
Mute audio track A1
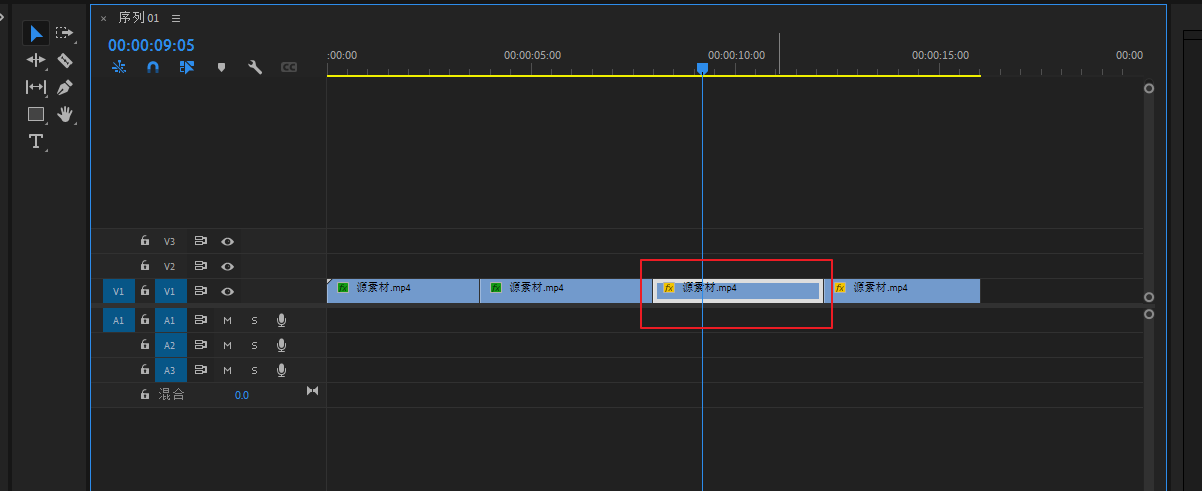point(227,320)
